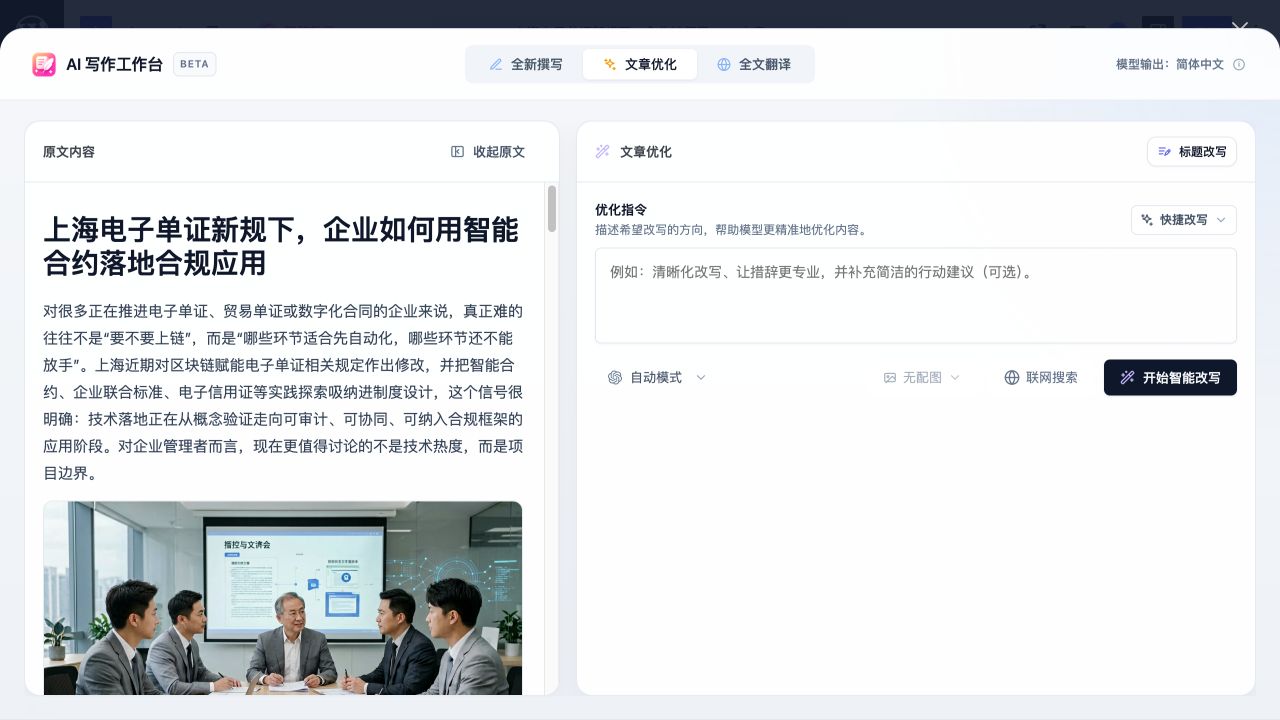Viewport: 1280px width, 720px height.
Task: Click the info icon beside 模型输出
Action: point(1239,64)
